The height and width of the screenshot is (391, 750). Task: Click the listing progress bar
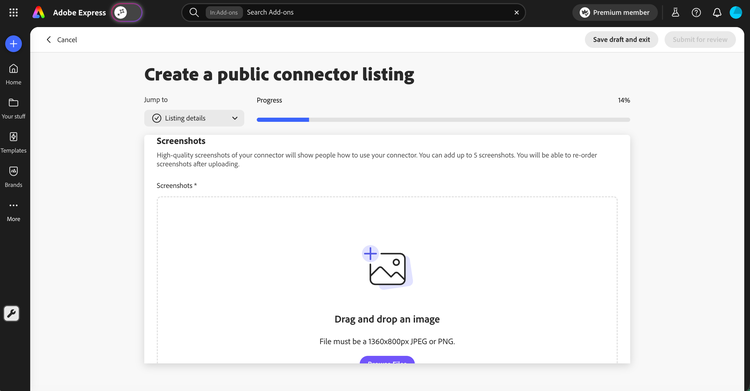(x=443, y=120)
